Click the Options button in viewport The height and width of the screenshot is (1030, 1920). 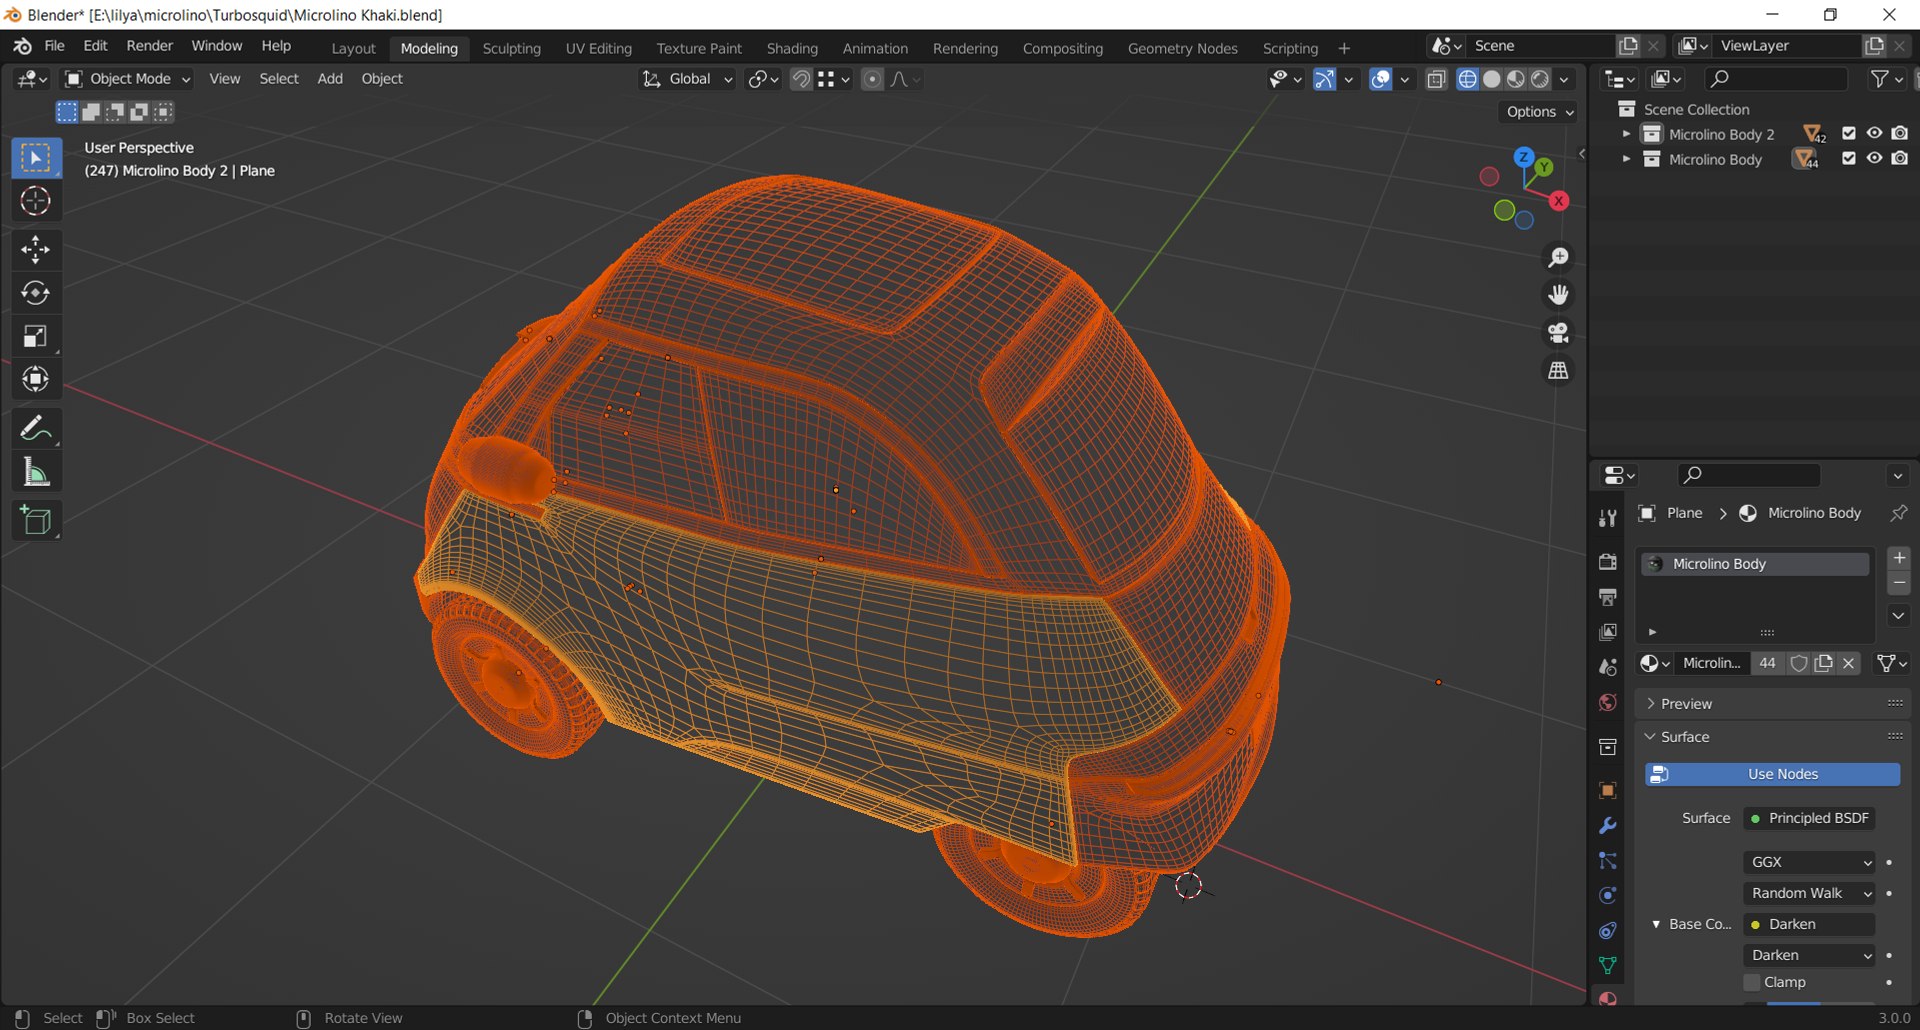[1539, 112]
